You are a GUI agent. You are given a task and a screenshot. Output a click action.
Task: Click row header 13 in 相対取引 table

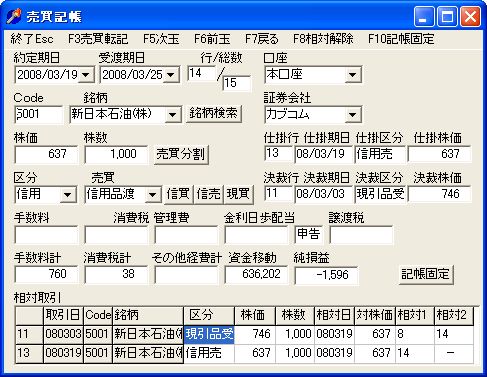[x=29, y=353]
